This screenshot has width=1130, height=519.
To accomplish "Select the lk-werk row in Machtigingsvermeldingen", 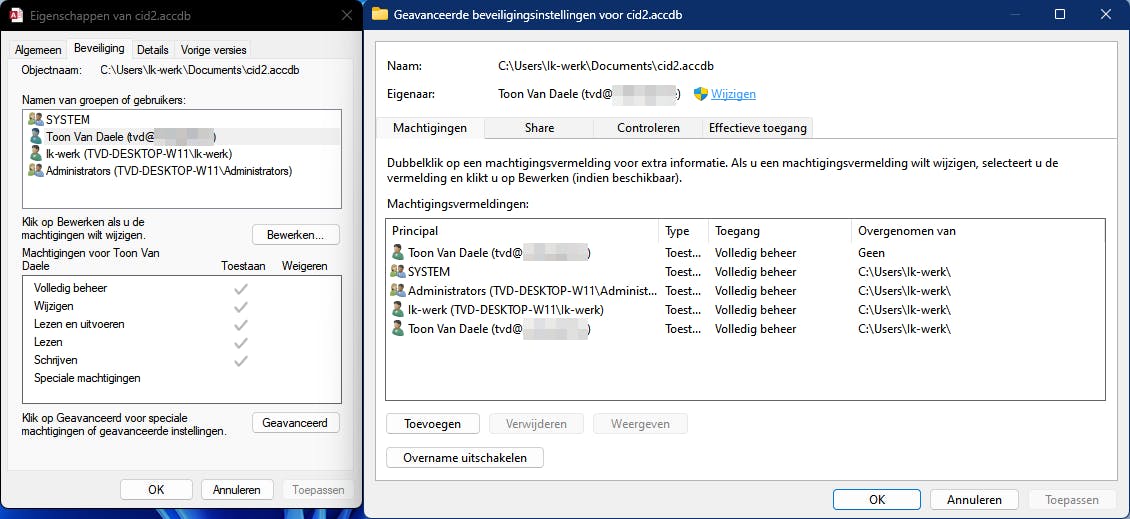I will 745,310.
